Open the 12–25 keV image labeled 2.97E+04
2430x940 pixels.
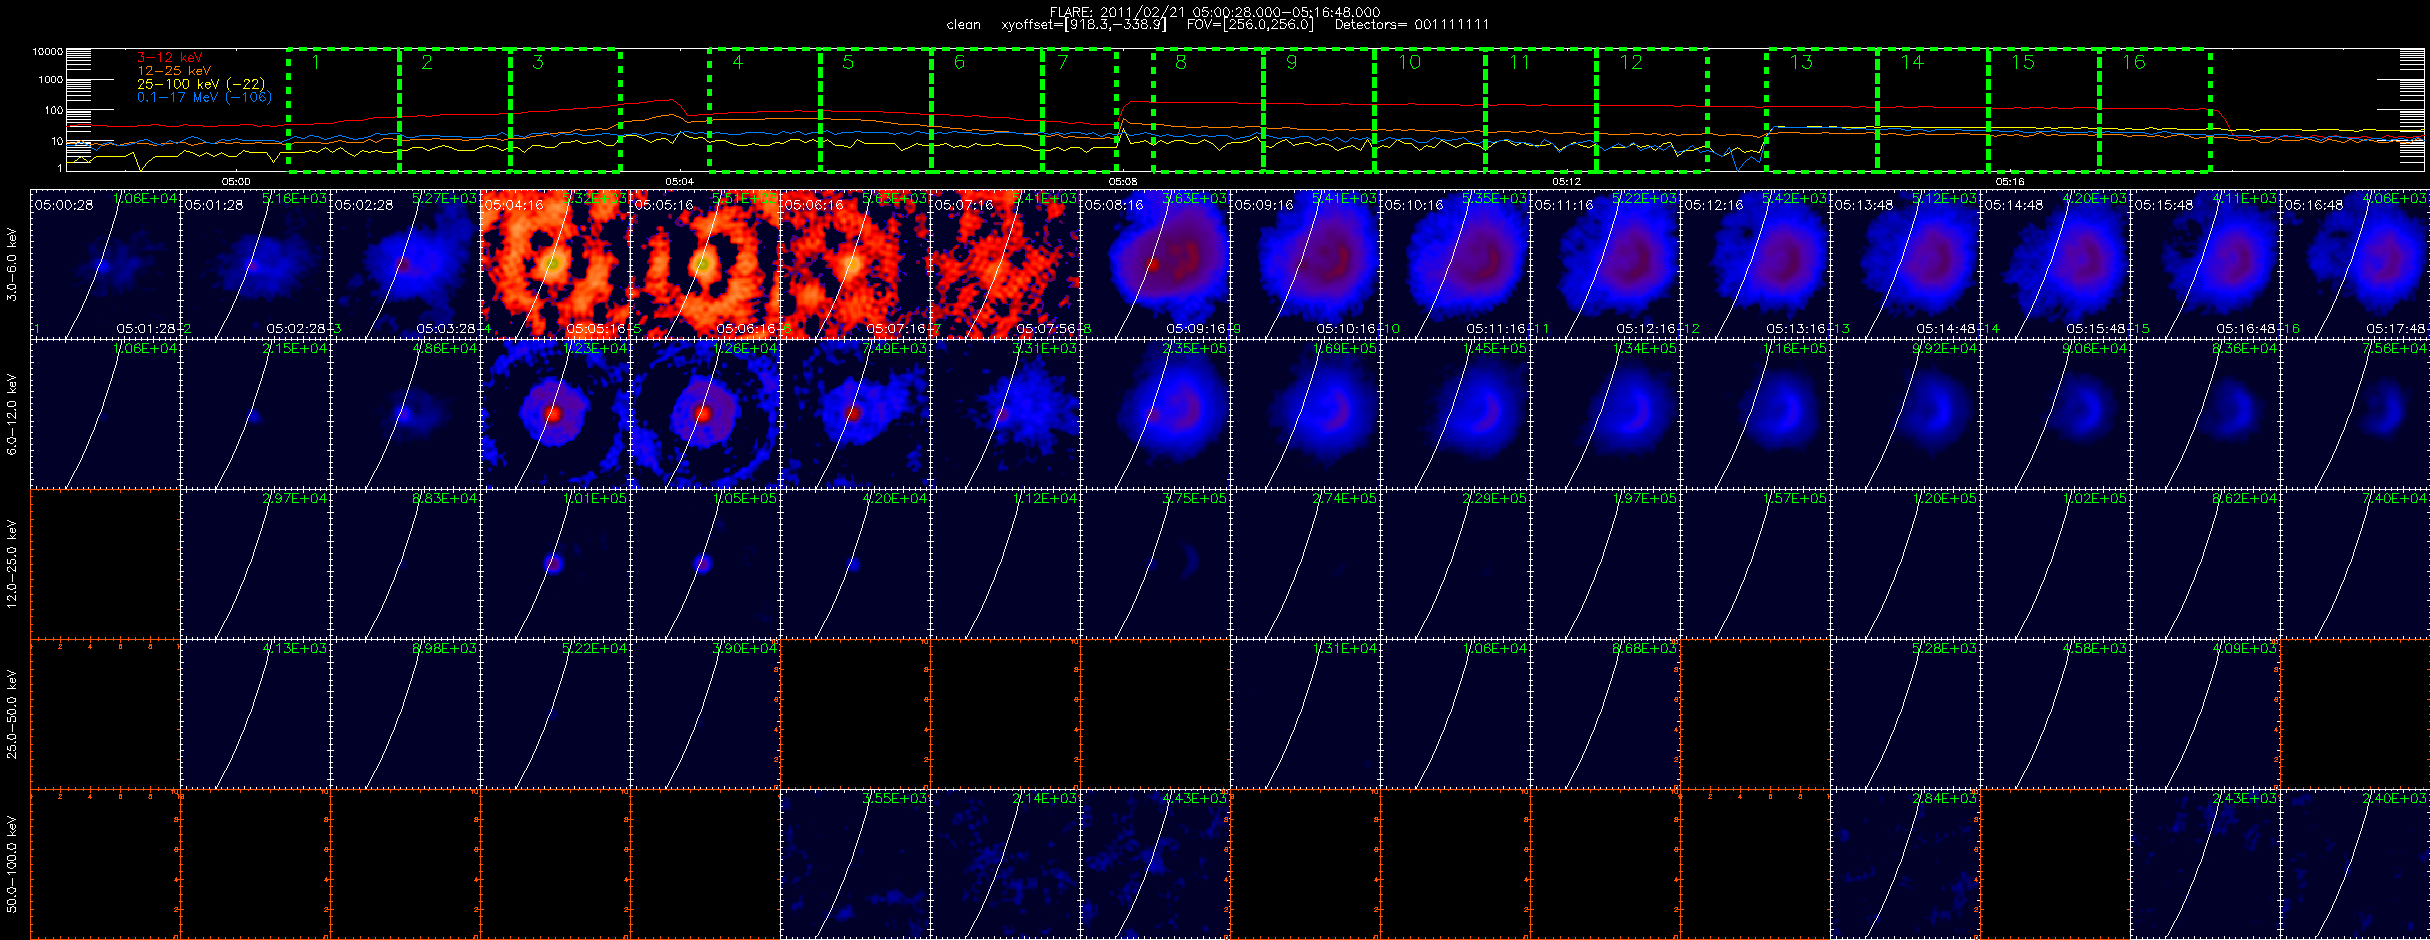point(256,564)
